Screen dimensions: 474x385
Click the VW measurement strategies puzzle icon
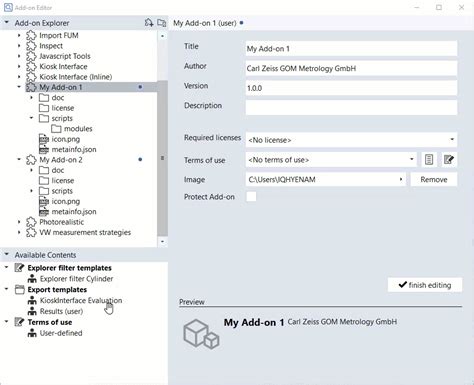(31, 232)
